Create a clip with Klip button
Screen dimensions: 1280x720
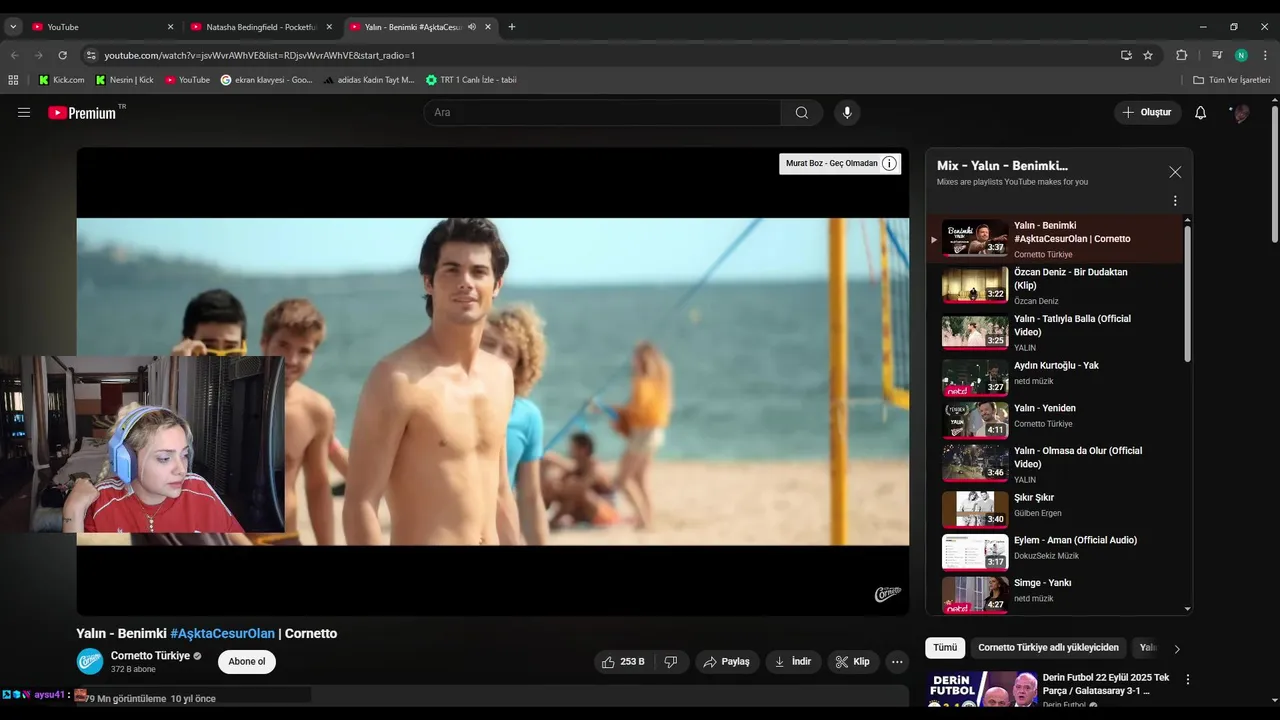[x=853, y=662]
